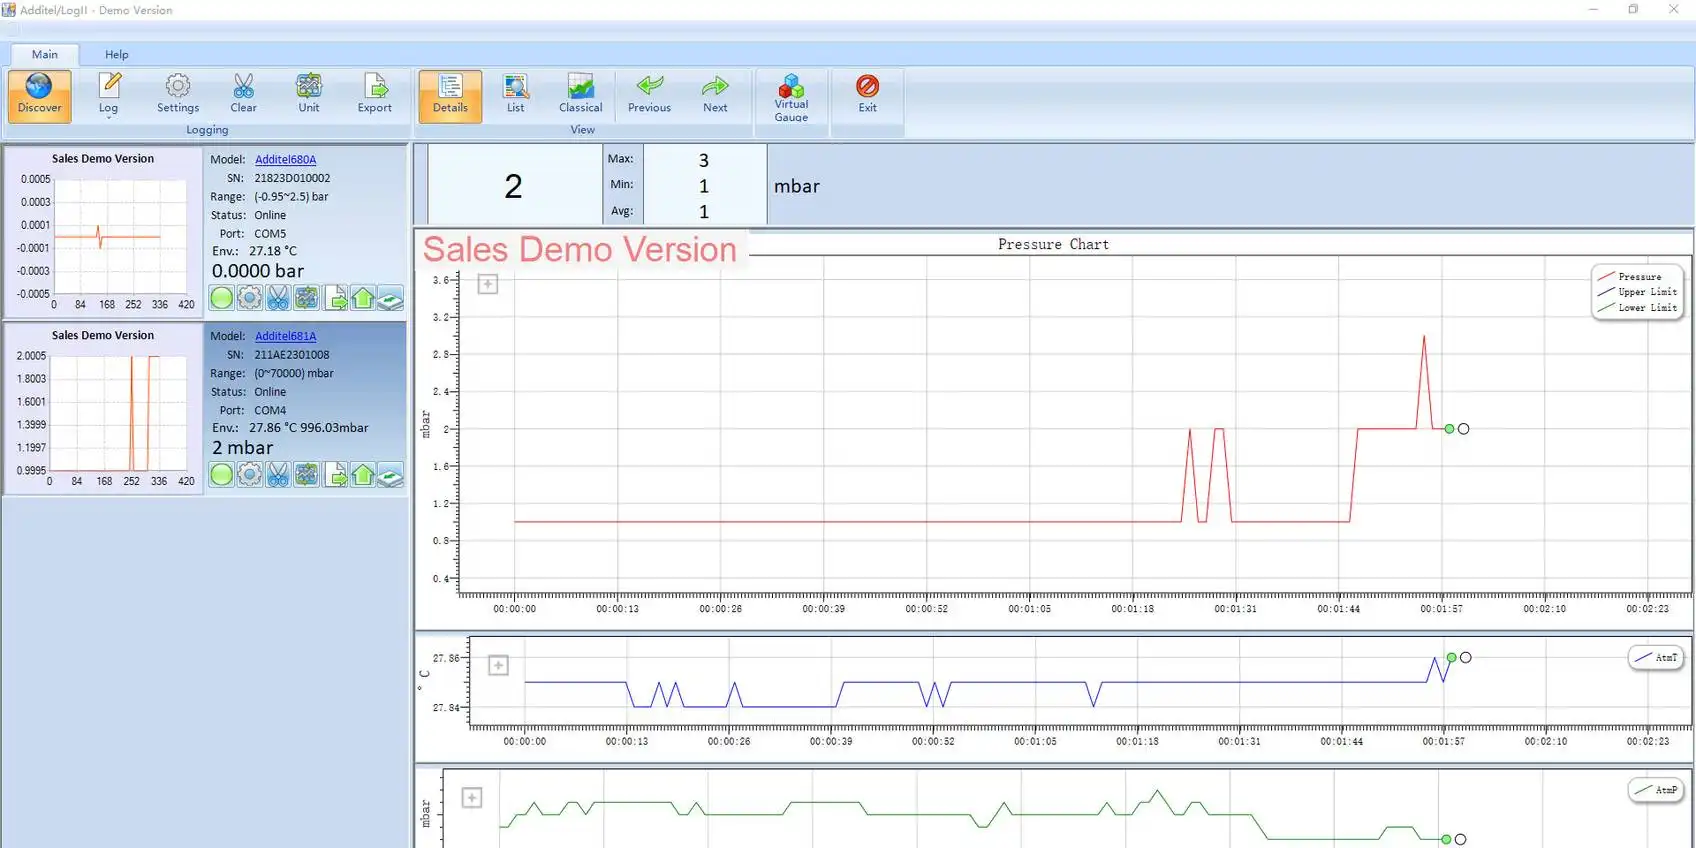The height and width of the screenshot is (848, 1696).
Task: Switch to the Details view mode
Action: point(450,95)
